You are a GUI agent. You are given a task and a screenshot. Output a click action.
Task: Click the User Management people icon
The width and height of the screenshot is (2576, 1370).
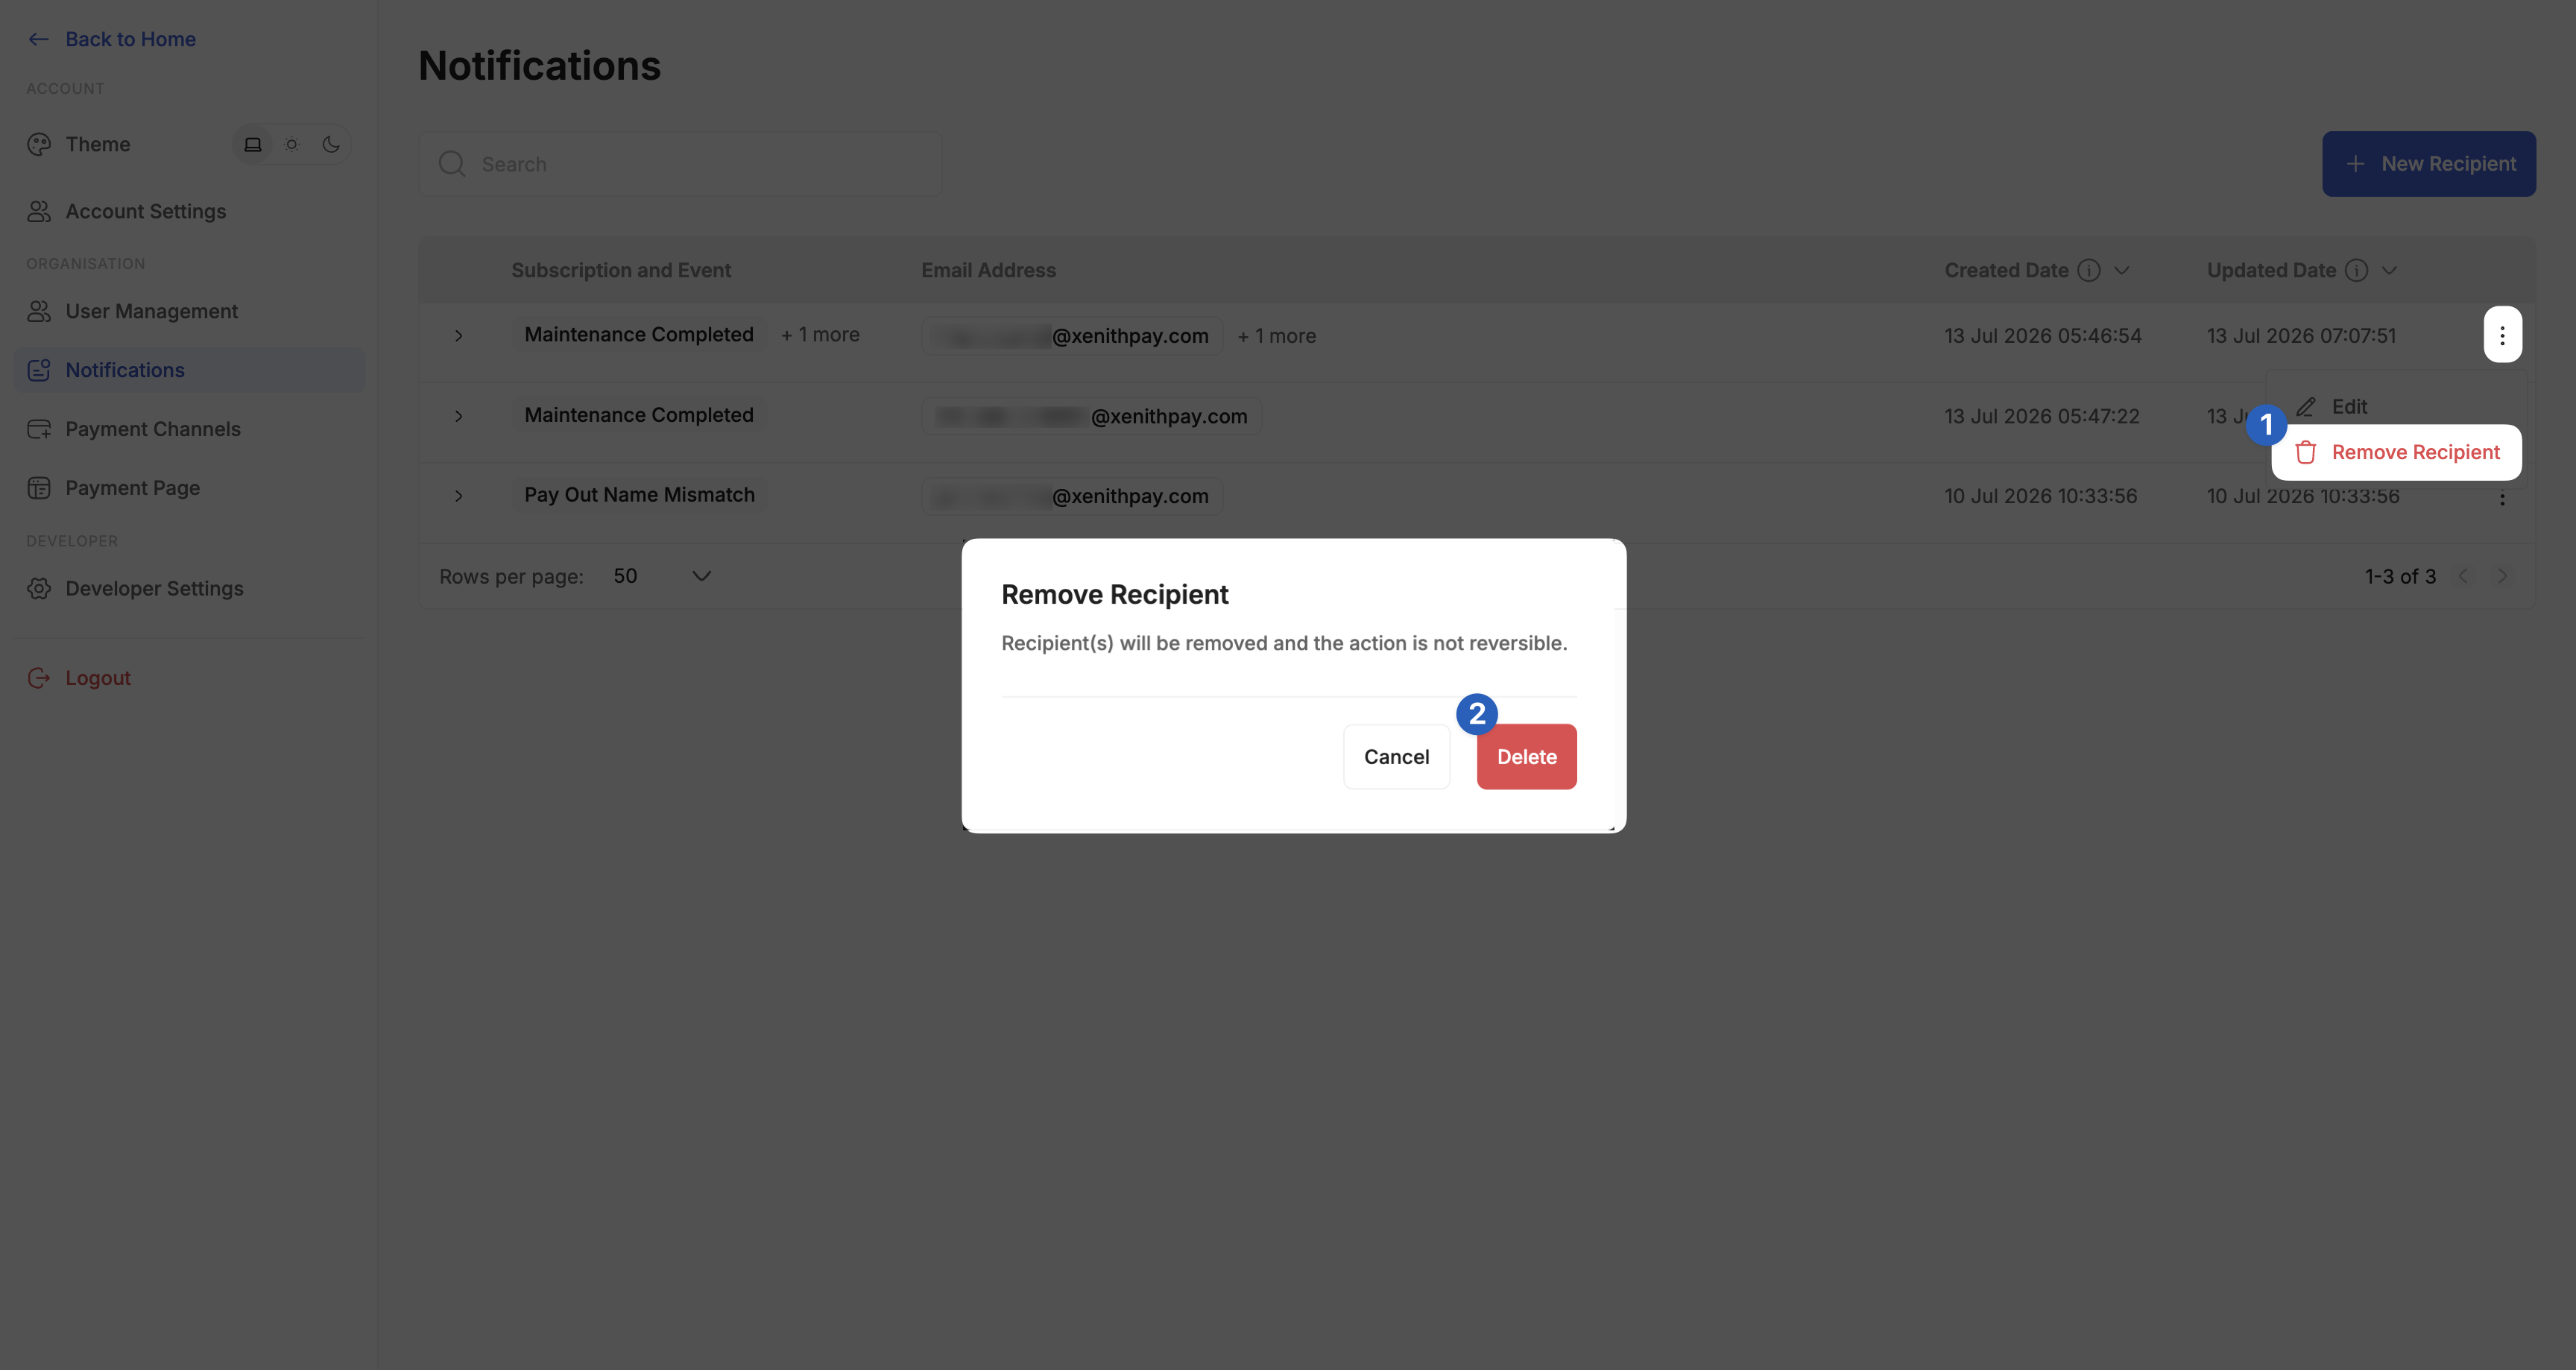[x=39, y=311]
